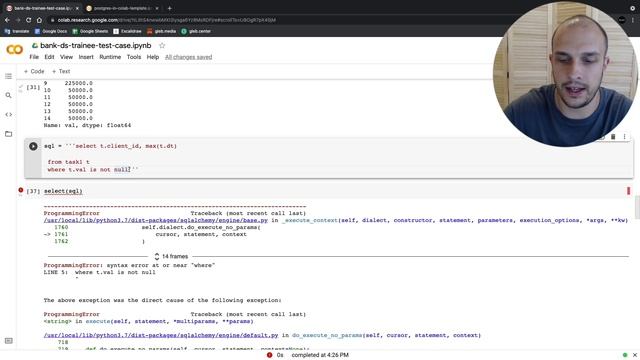The height and width of the screenshot is (360, 640).
Task: Click the do_execute_no_params function name in traceback
Action: point(327,336)
